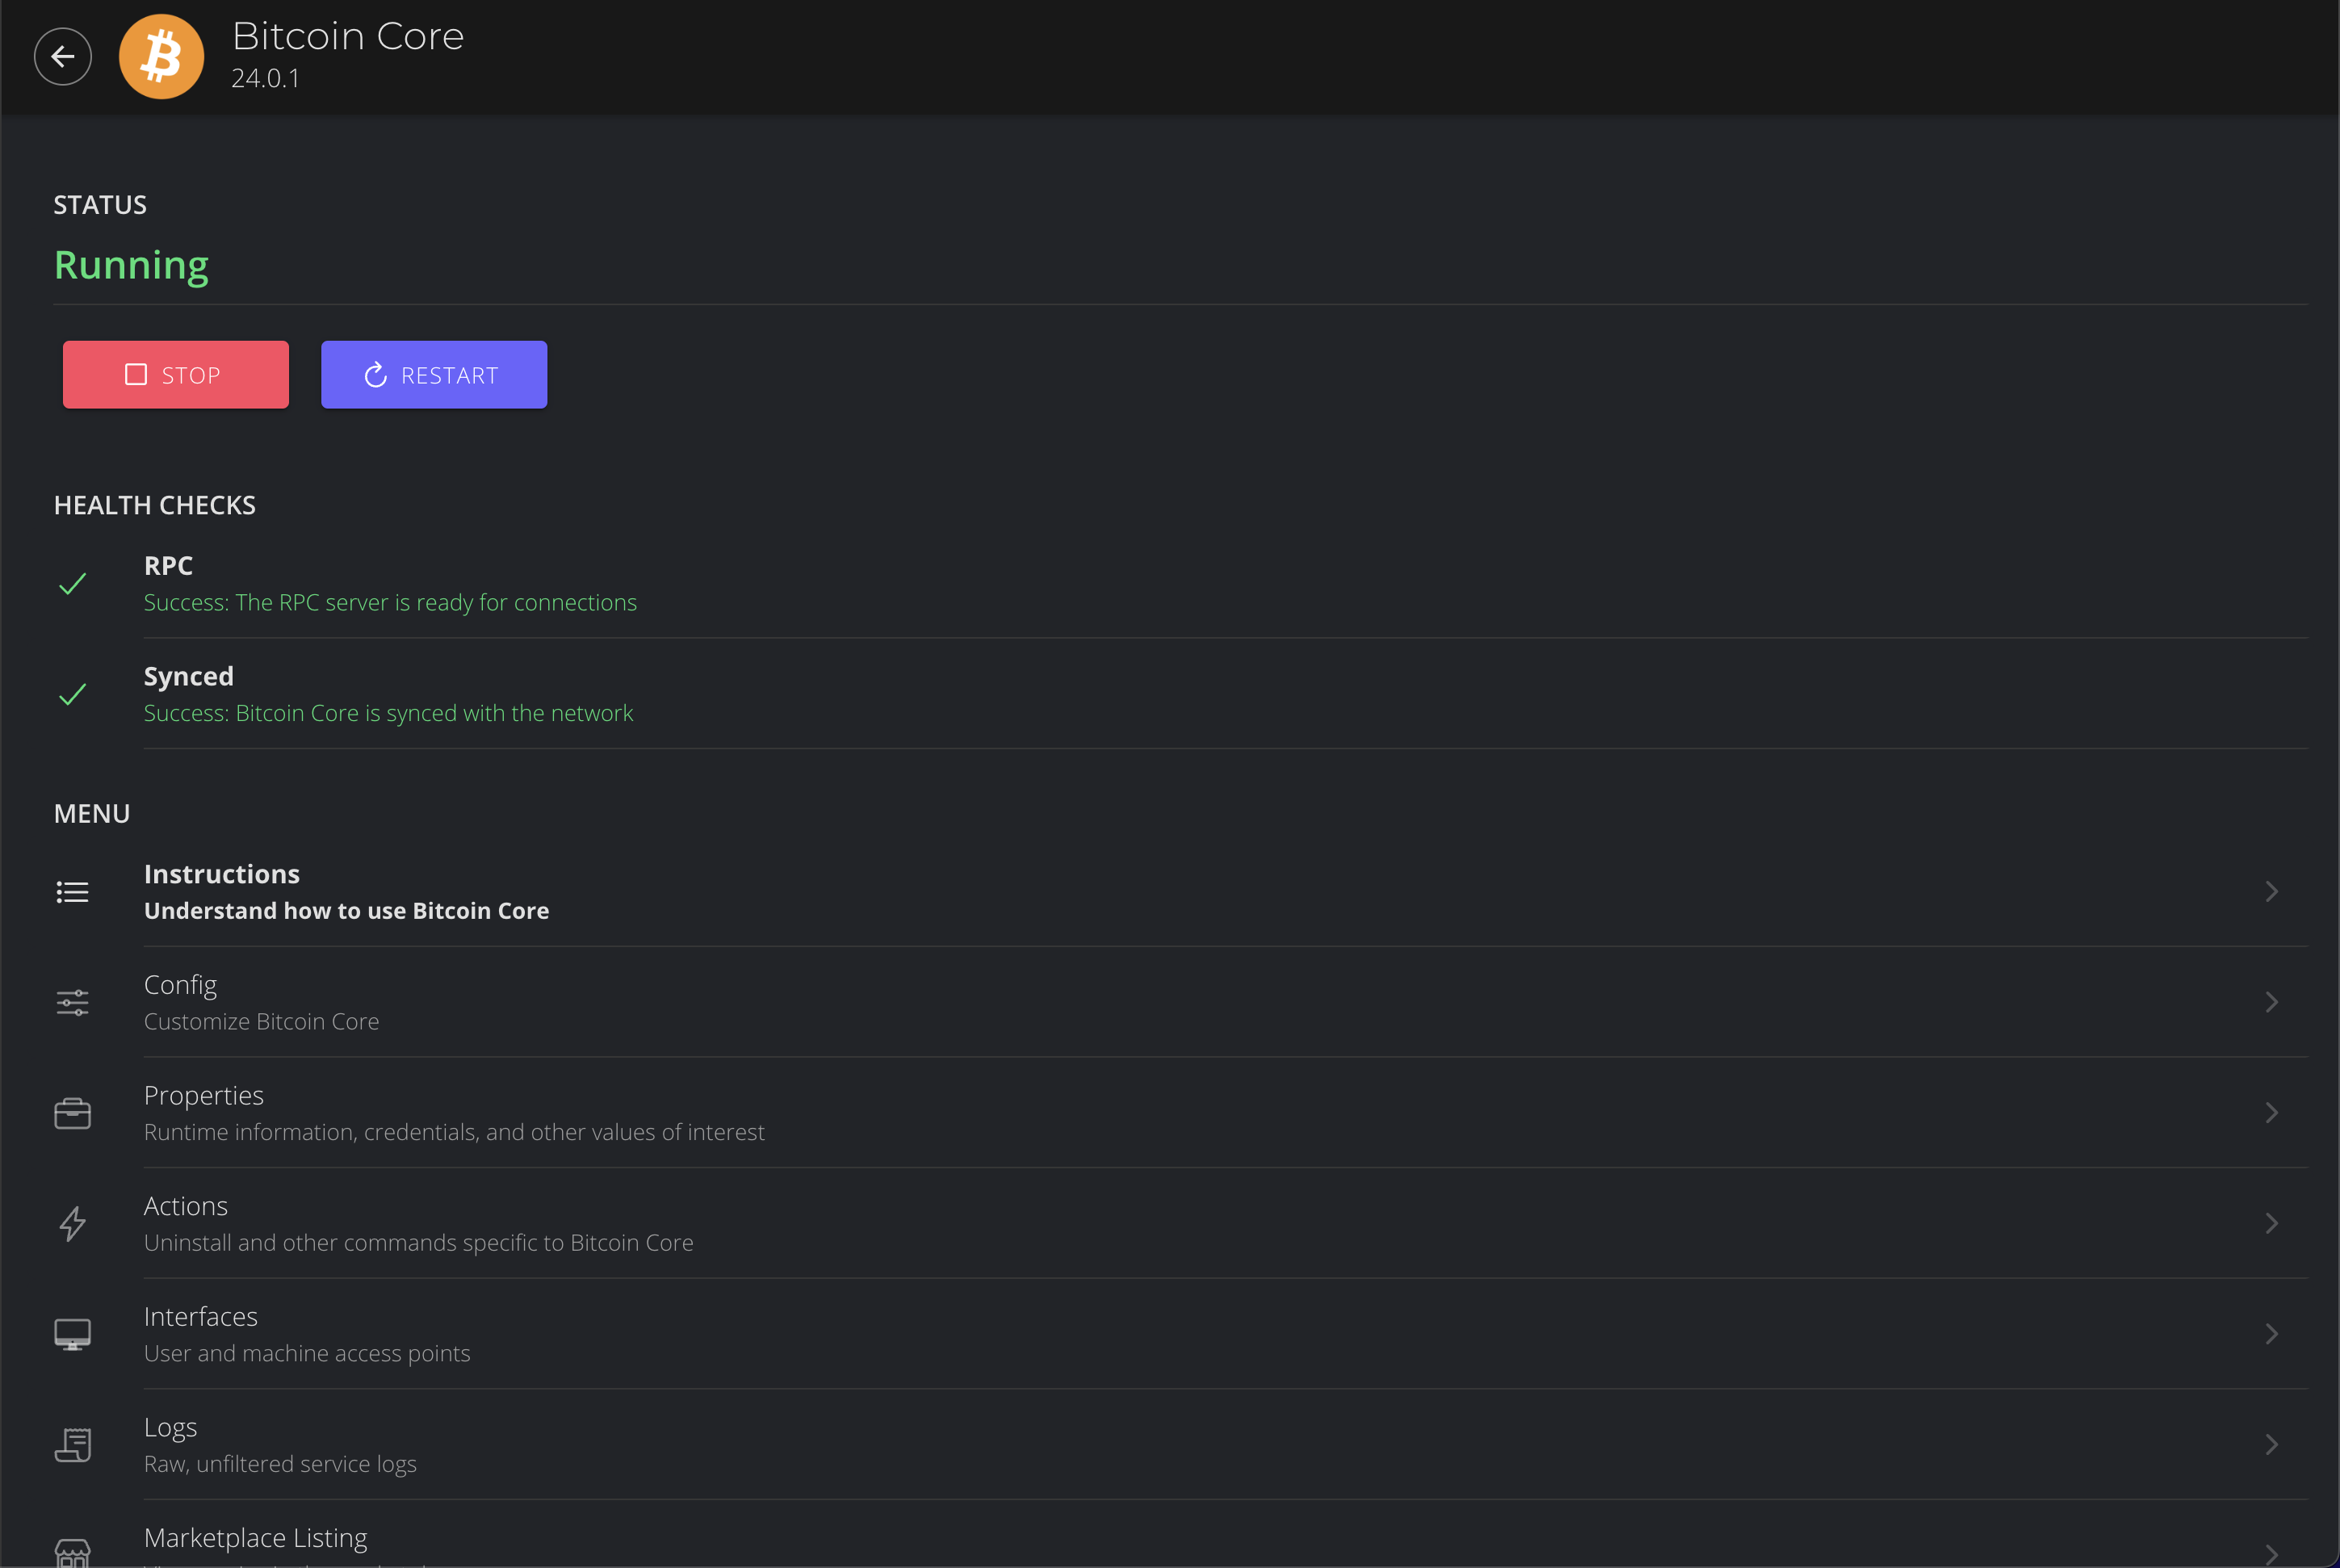Click the Interfaces monitor icon
Viewport: 2340px width, 1568px height.
(72, 1334)
